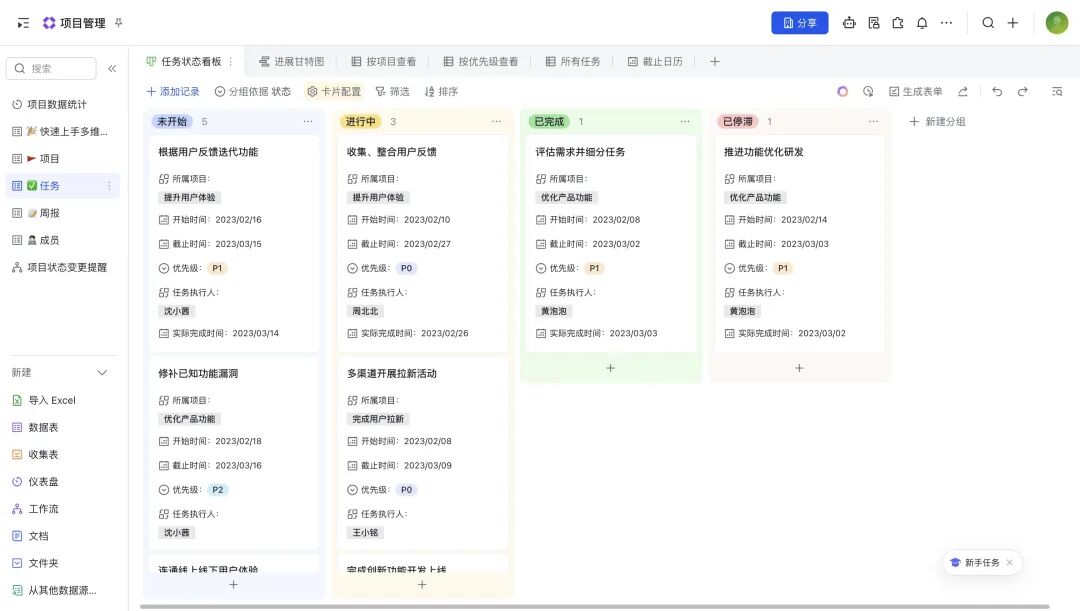Collapse the 新建 section chevron

click(101, 373)
